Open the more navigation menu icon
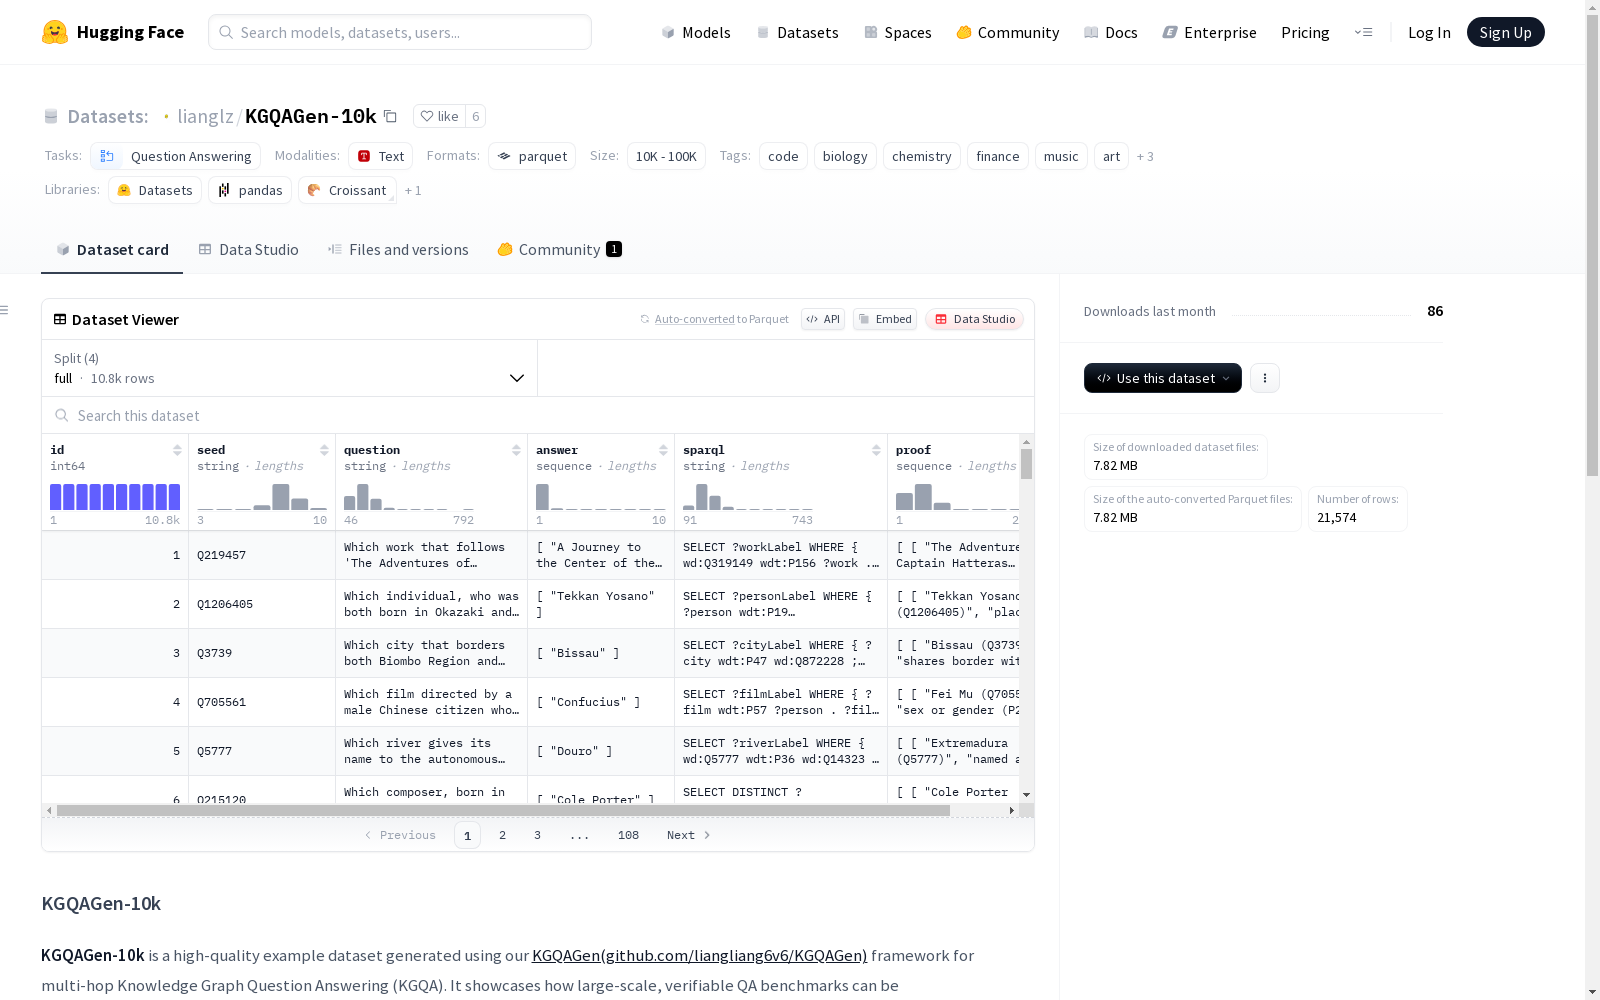 pyautogui.click(x=1363, y=32)
